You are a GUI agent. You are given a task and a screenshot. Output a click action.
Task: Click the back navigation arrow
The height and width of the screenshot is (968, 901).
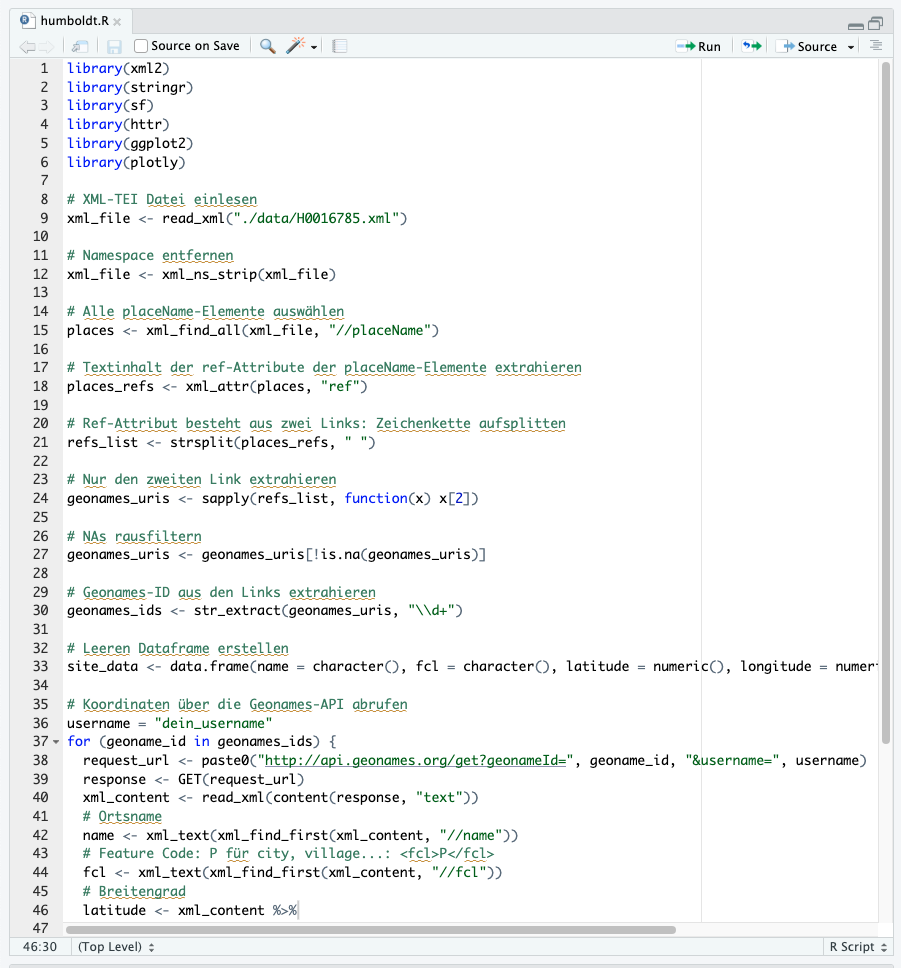coord(27,45)
